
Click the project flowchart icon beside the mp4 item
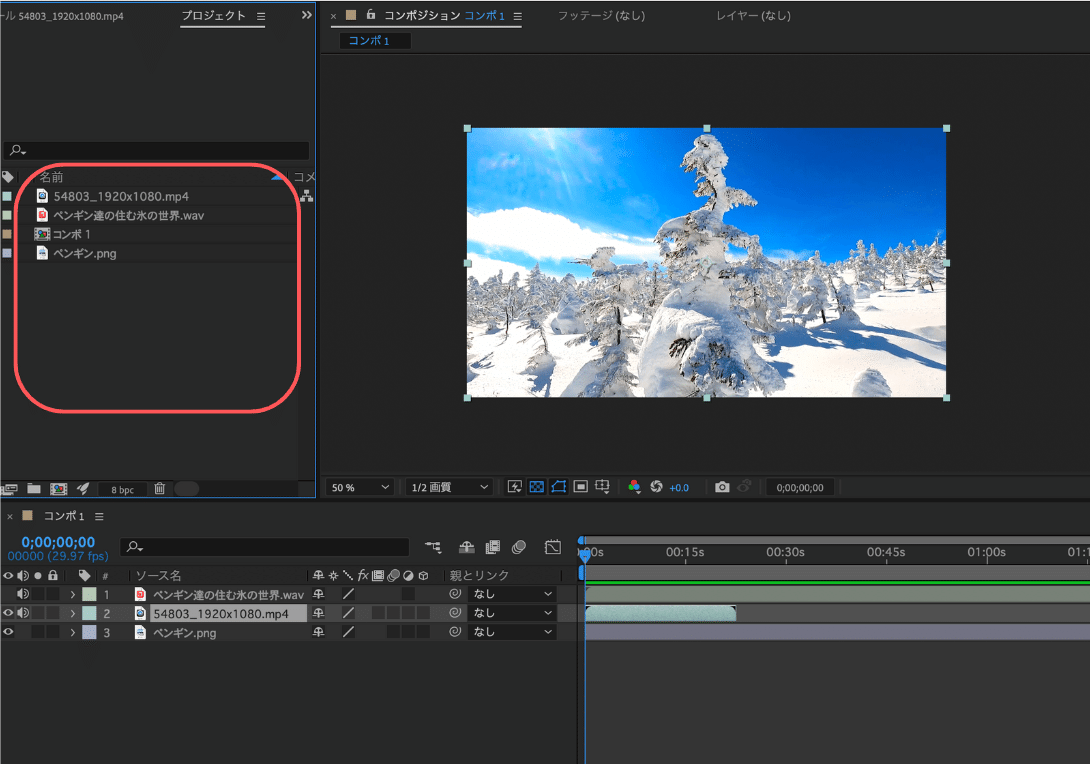[307, 196]
